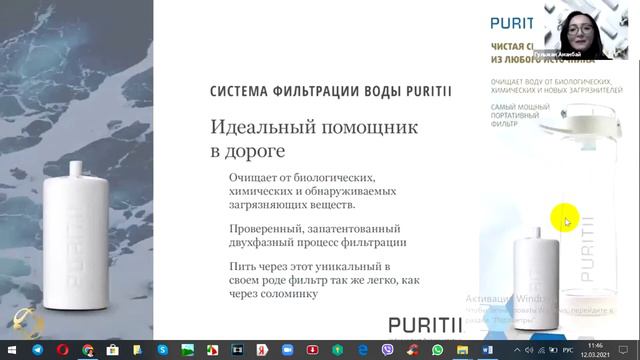Viewport: 640px width, 360px height.
Task: Open the Windows Start menu
Action: tap(12, 350)
